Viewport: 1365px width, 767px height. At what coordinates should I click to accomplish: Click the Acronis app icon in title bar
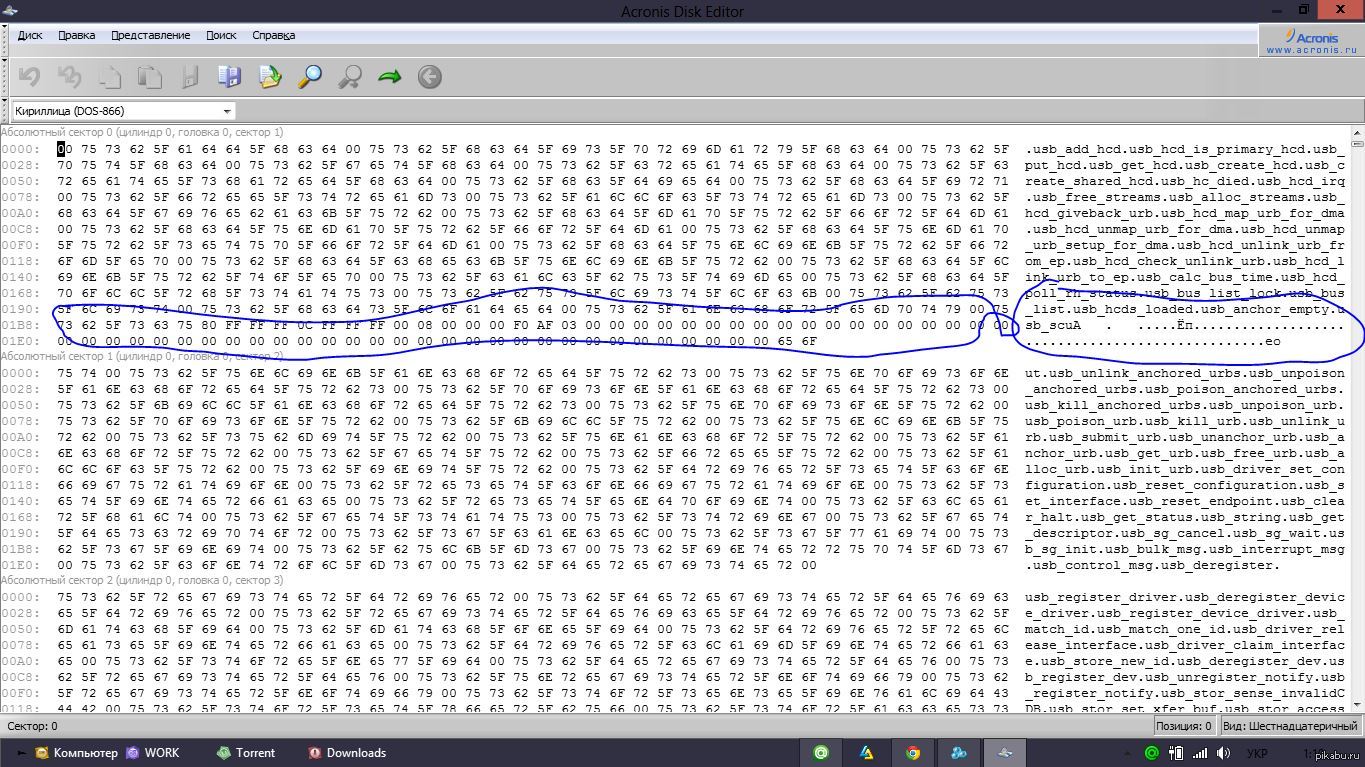(x=9, y=10)
